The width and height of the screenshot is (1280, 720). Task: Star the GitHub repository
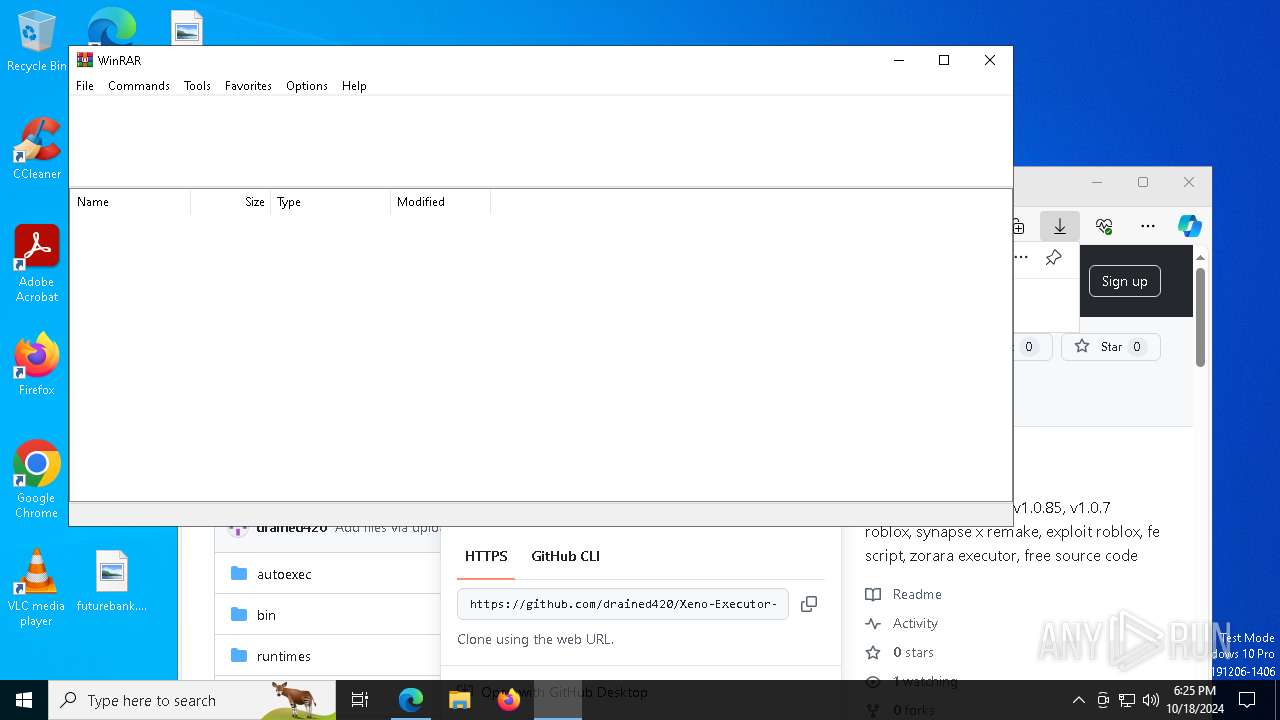pos(1110,347)
